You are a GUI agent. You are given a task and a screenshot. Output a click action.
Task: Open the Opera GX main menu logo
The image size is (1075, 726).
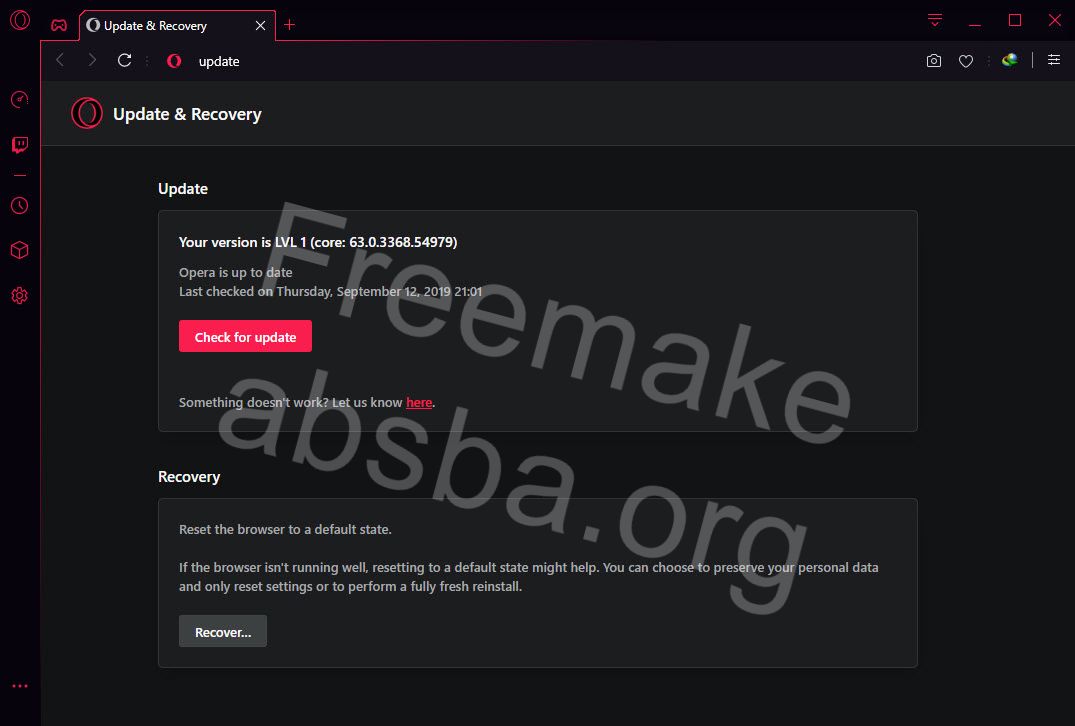pyautogui.click(x=20, y=20)
